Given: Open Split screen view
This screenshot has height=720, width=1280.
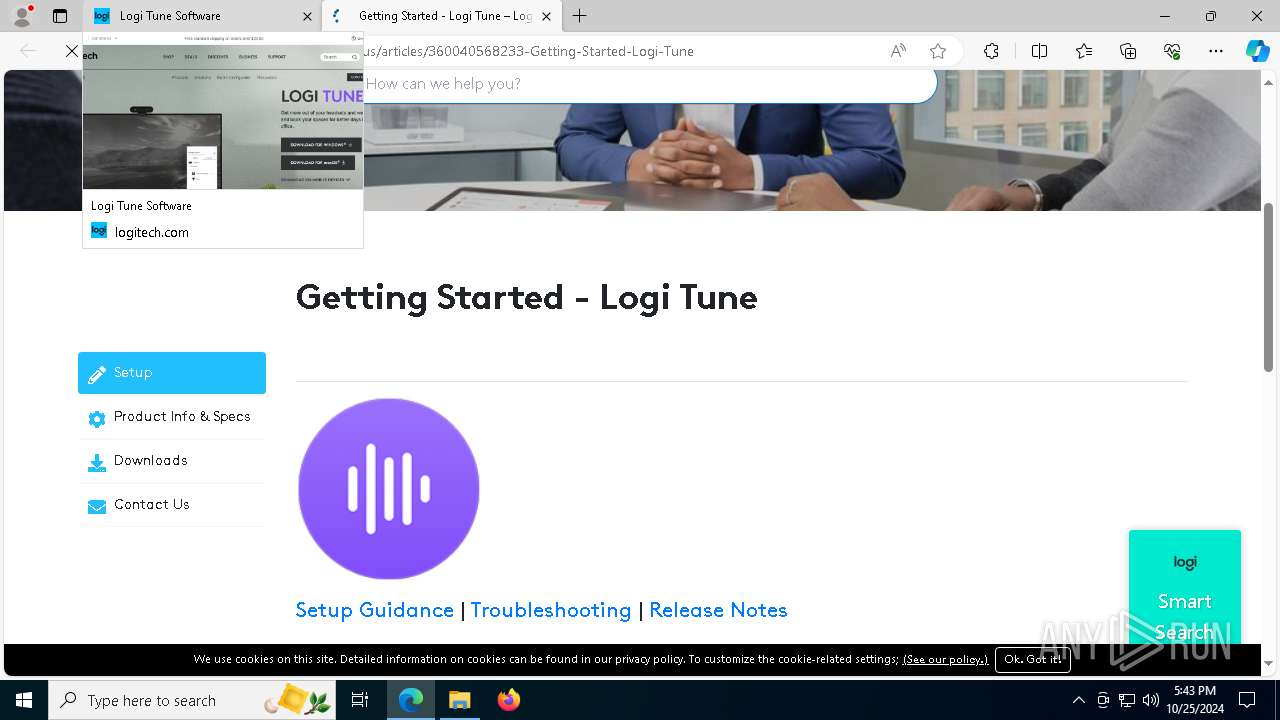Looking at the screenshot, I should 1039,51.
